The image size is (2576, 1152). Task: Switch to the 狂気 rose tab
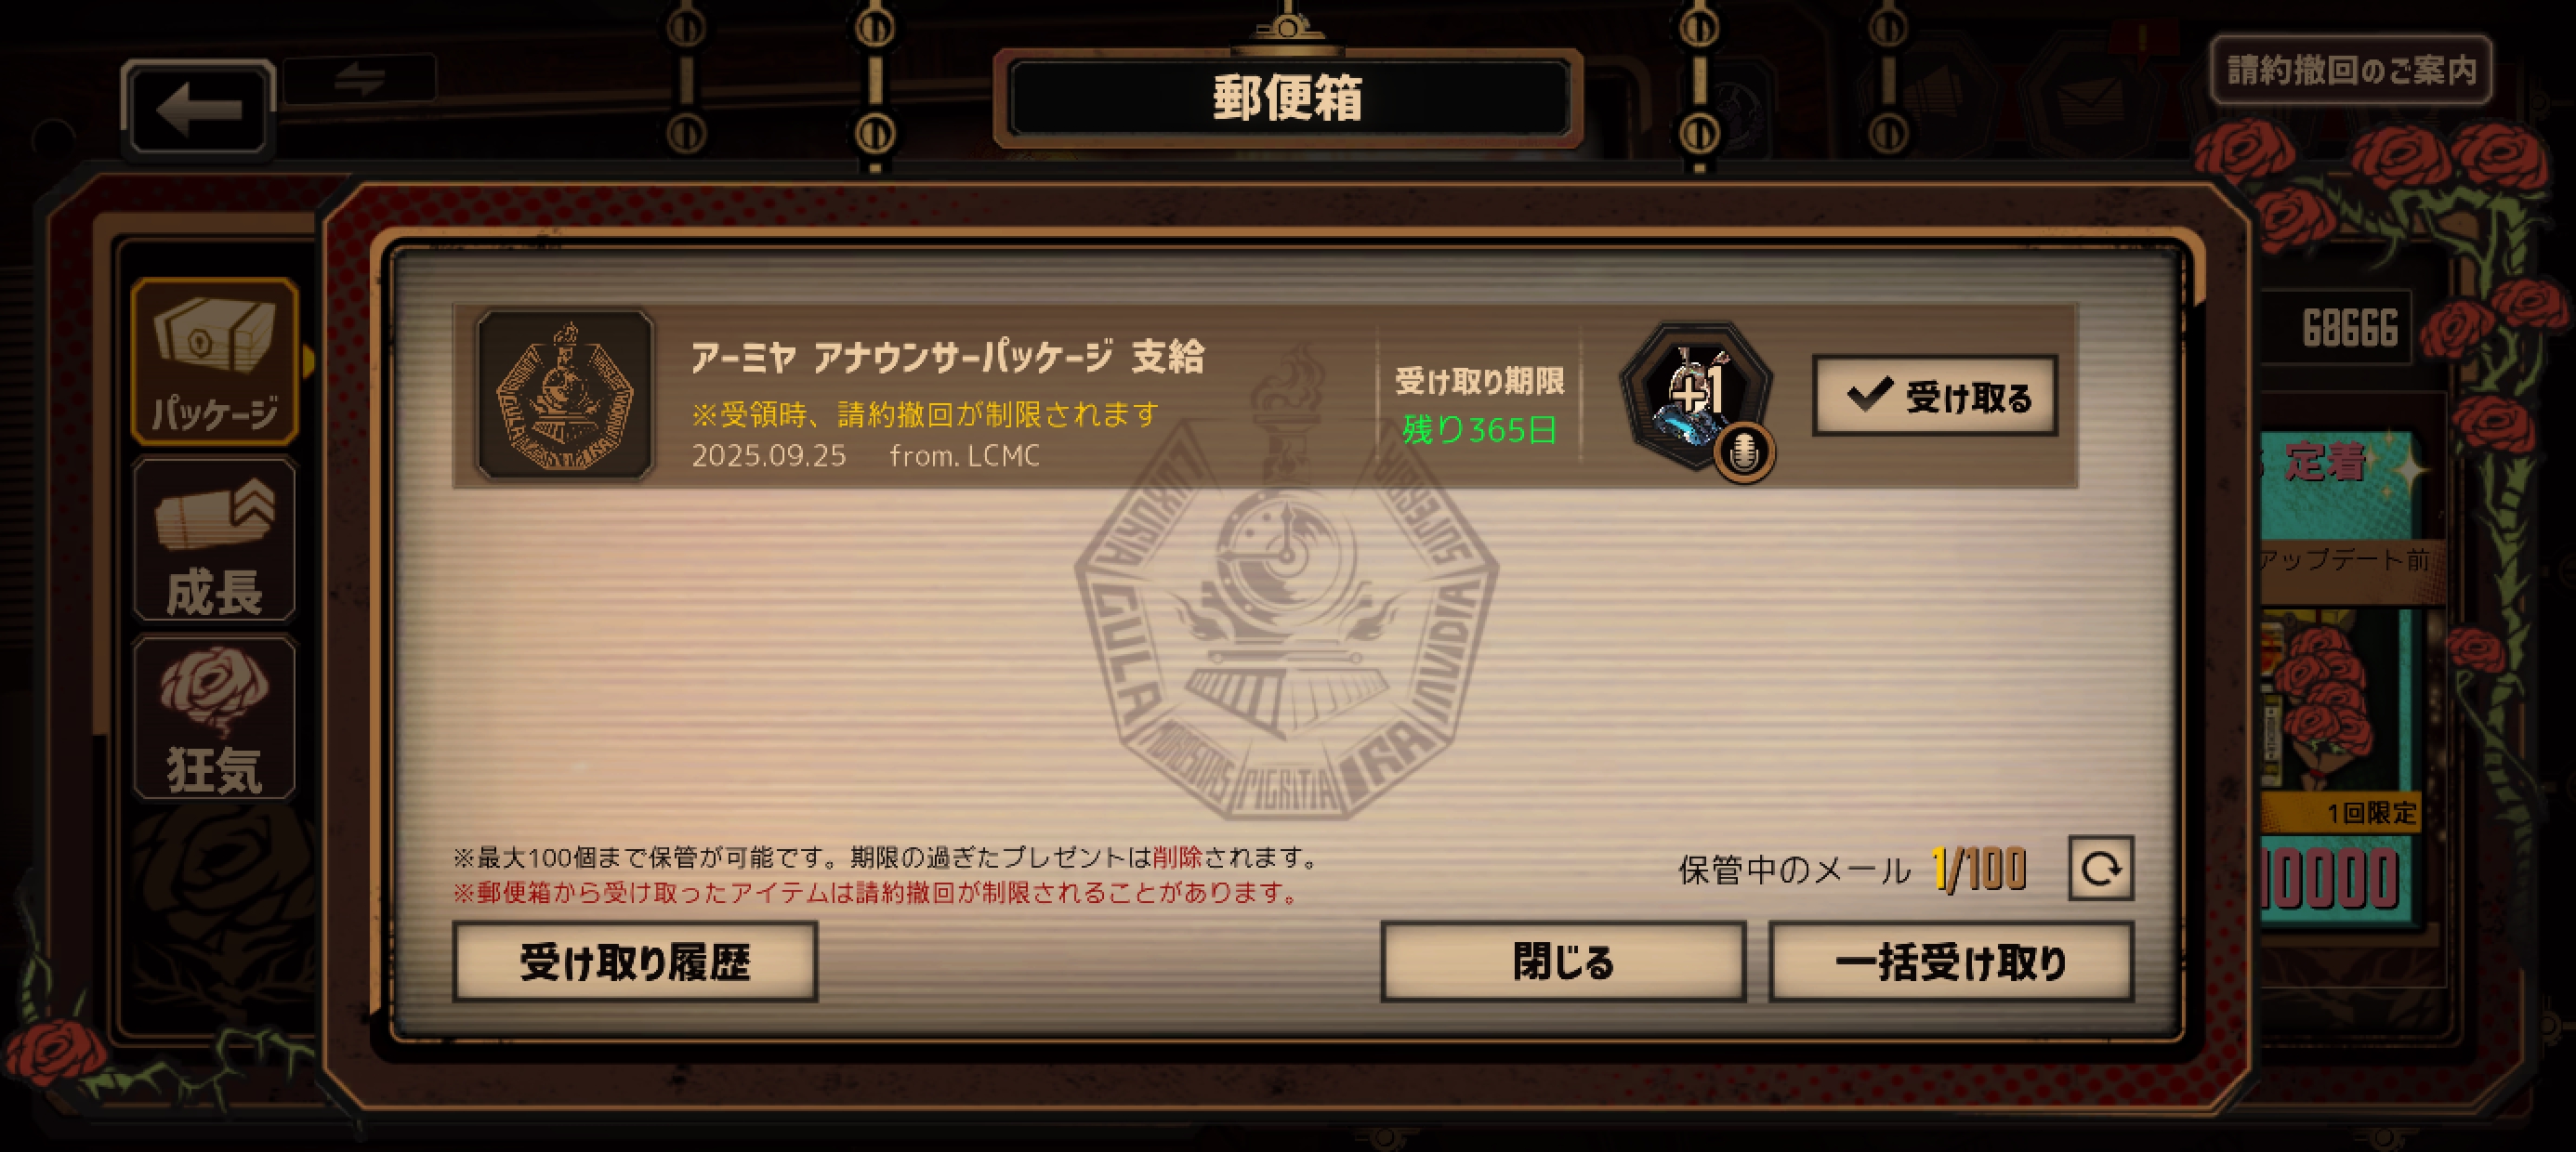click(214, 718)
